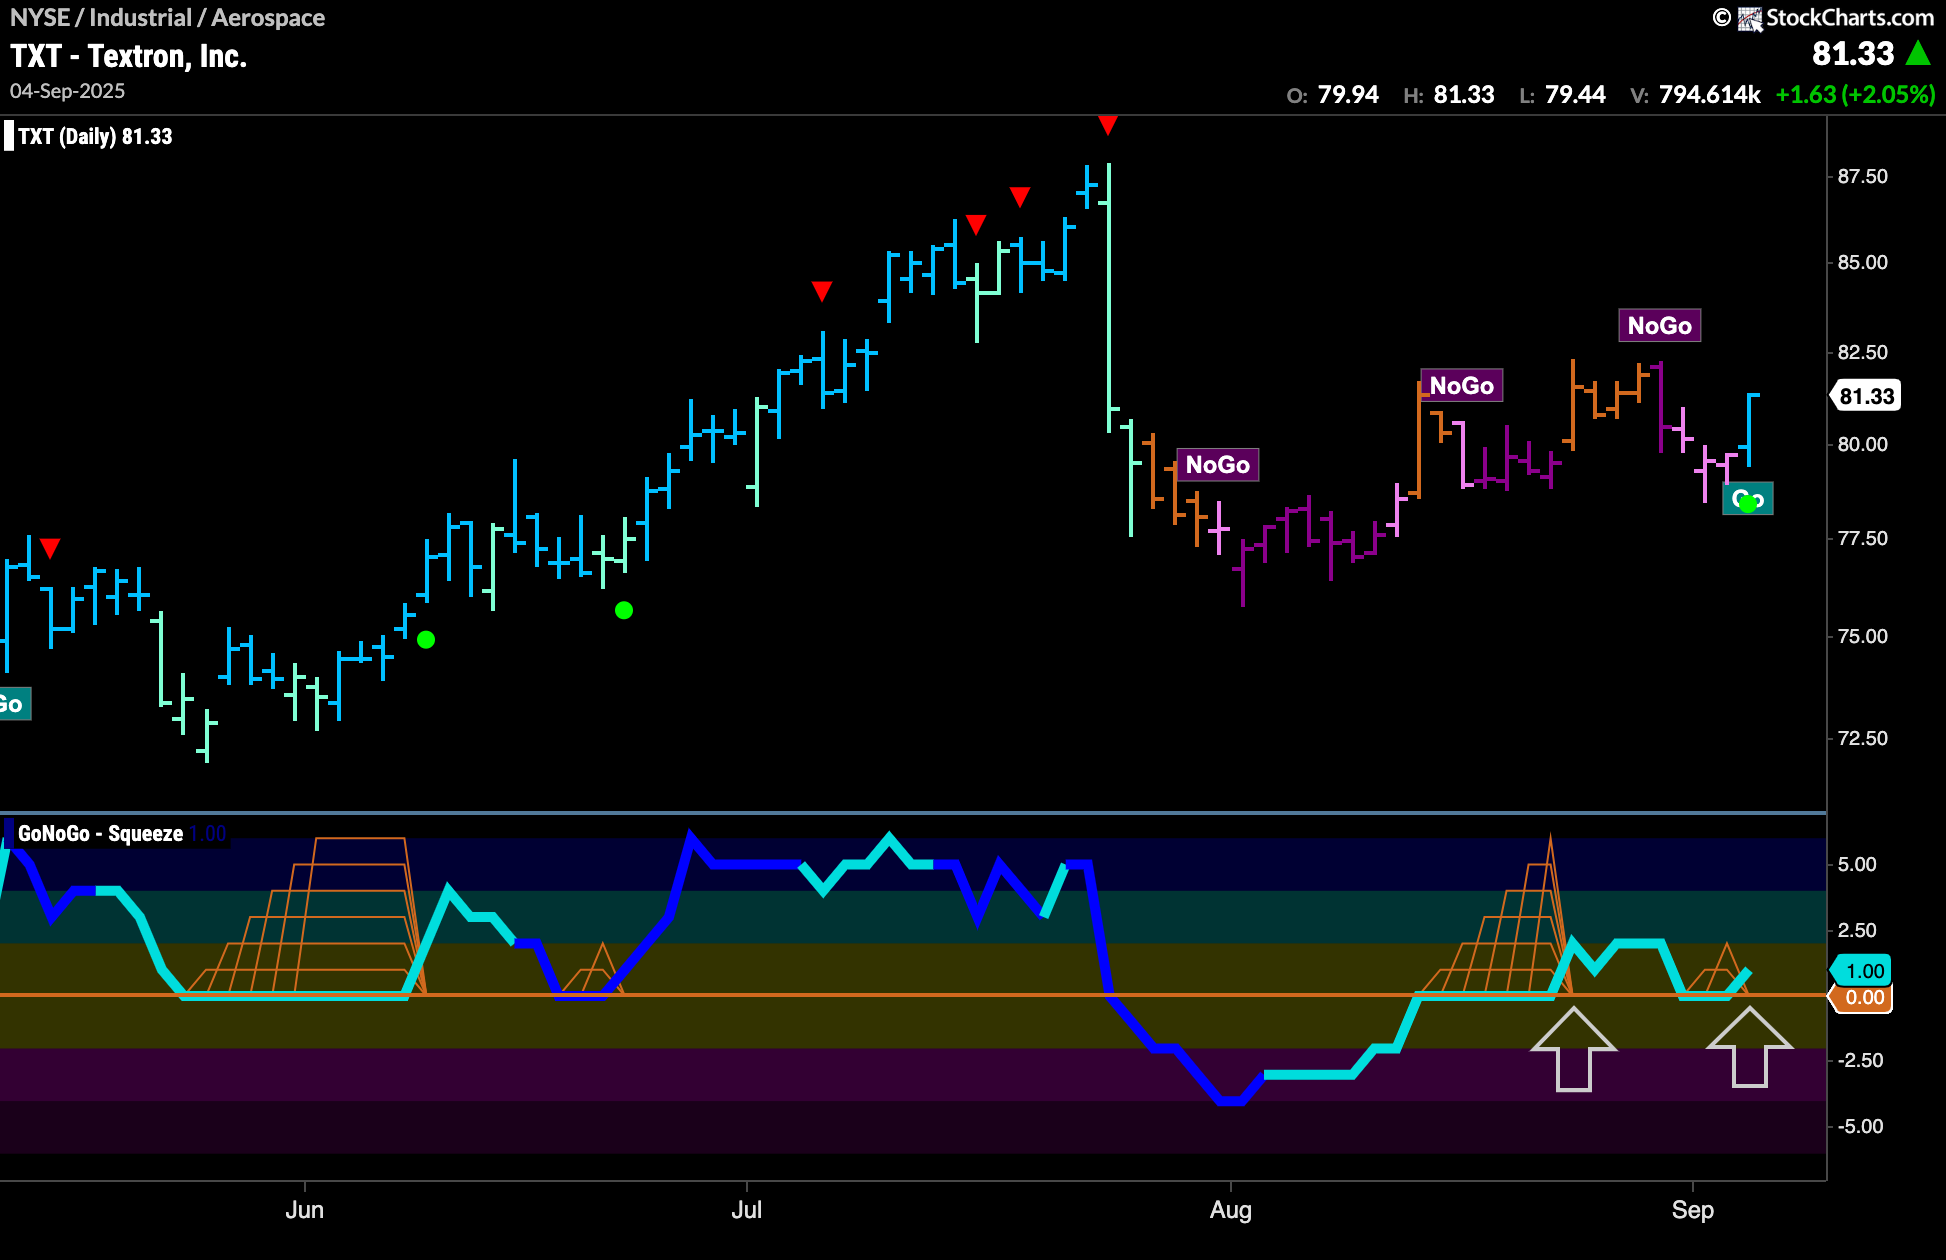The image size is (1946, 1260).
Task: Click the red triangle at the far left
Action: point(50,548)
